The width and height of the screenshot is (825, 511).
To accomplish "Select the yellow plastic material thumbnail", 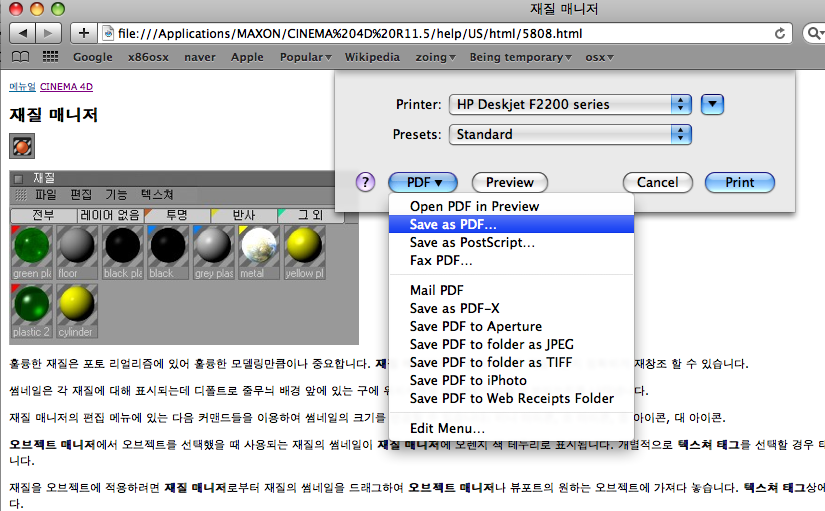I will click(304, 252).
